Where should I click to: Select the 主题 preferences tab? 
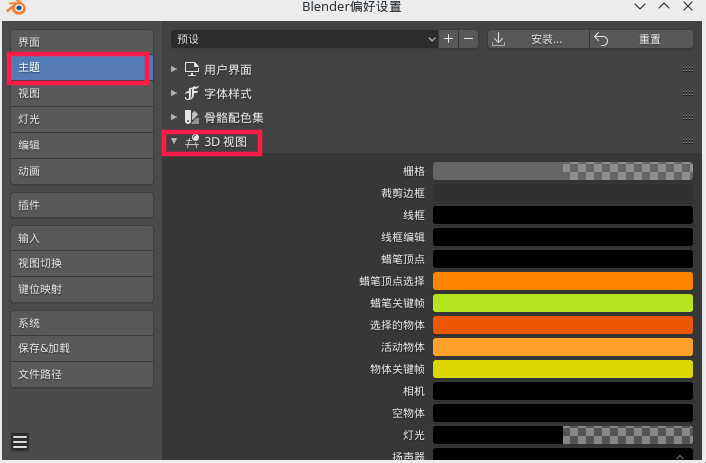(x=82, y=68)
